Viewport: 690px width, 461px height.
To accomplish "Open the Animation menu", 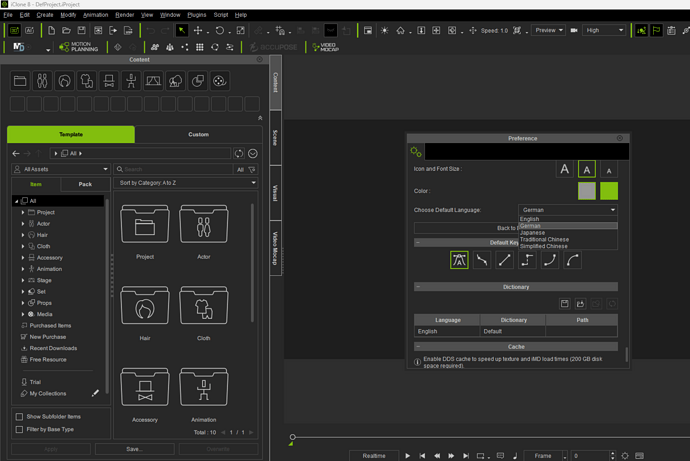I will pyautogui.click(x=95, y=15).
